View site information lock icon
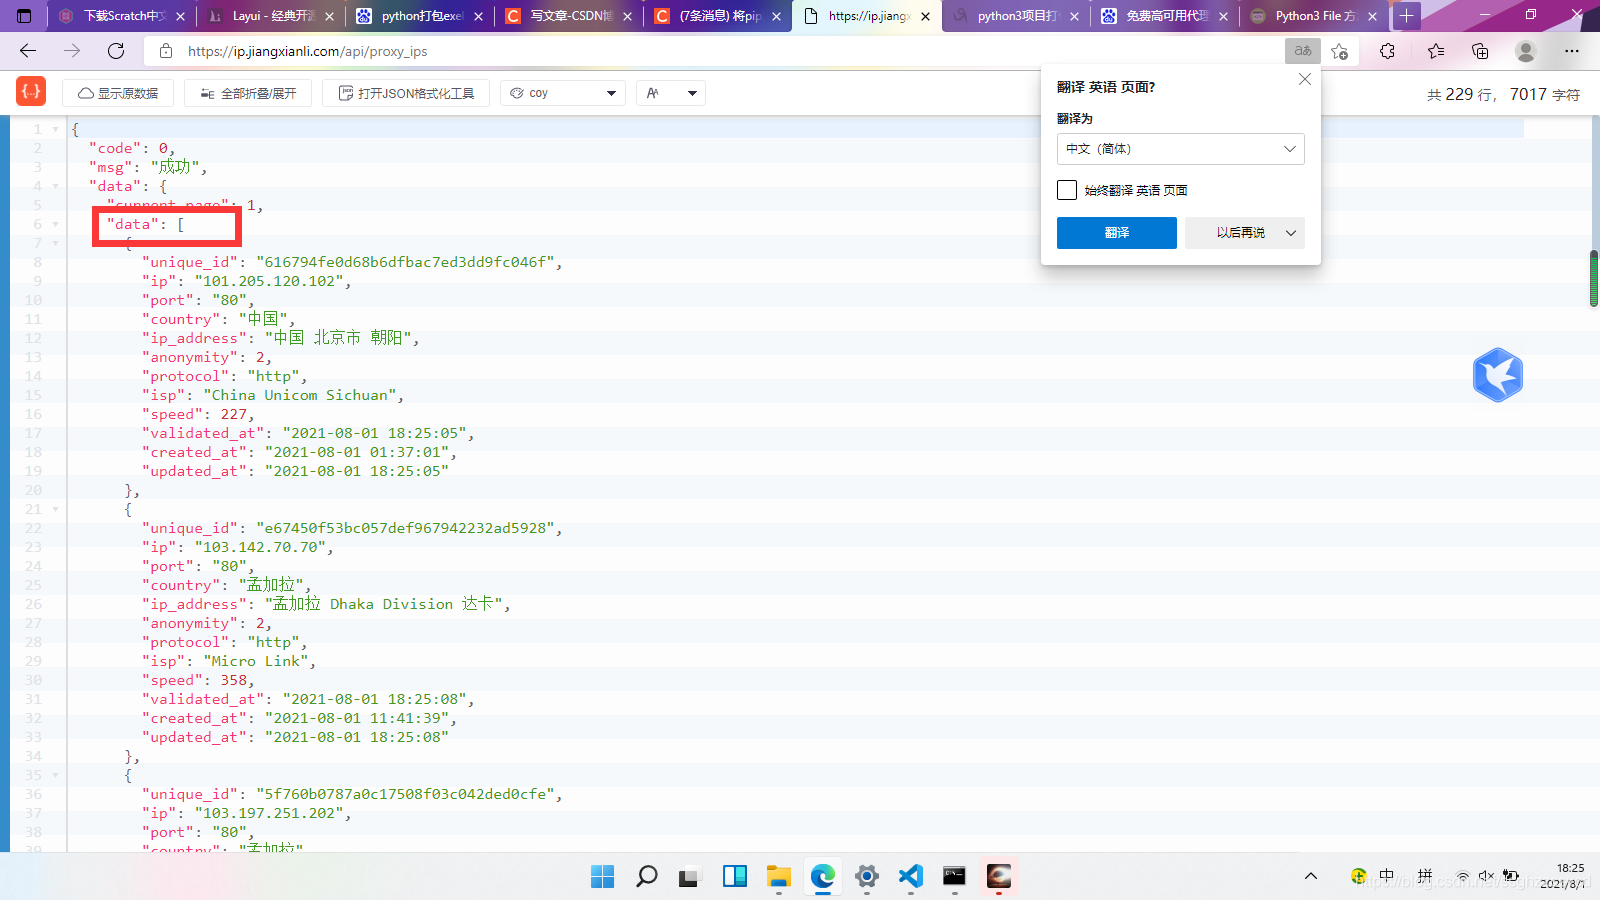The width and height of the screenshot is (1600, 900). 166,51
